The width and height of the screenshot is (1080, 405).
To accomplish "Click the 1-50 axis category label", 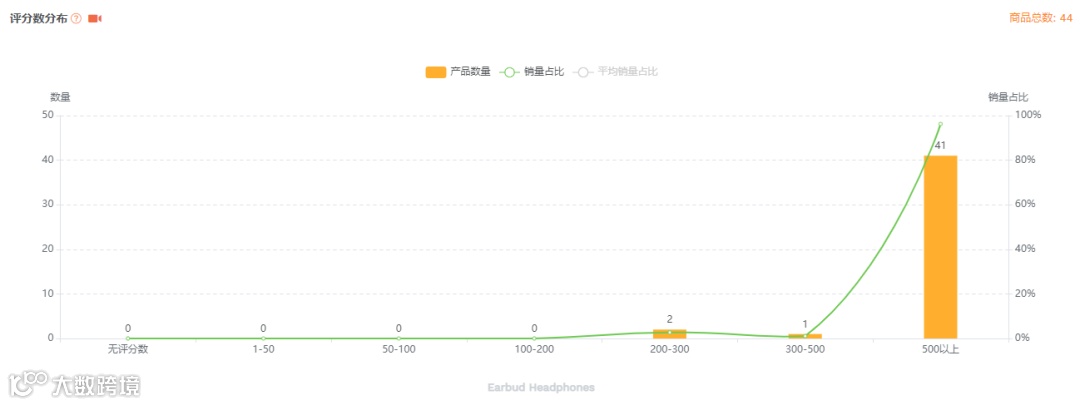I will point(263,349).
